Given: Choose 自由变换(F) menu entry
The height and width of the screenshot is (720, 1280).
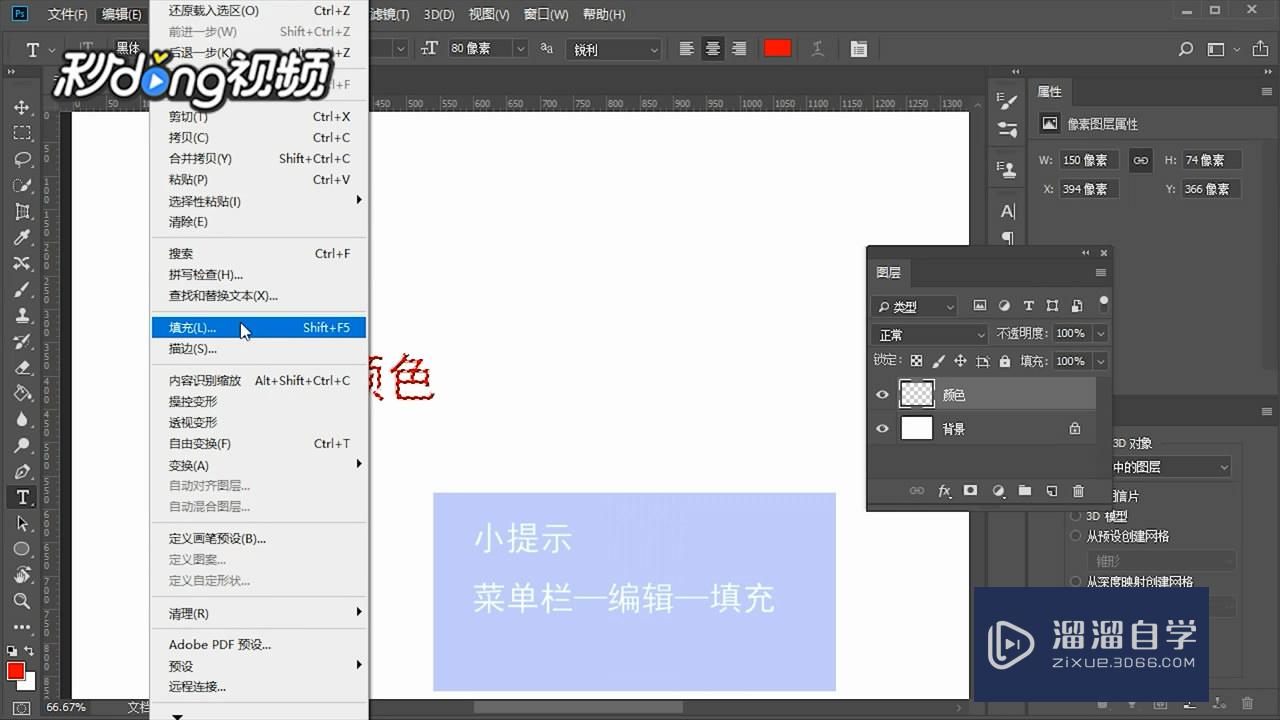Looking at the screenshot, I should 259,444.
